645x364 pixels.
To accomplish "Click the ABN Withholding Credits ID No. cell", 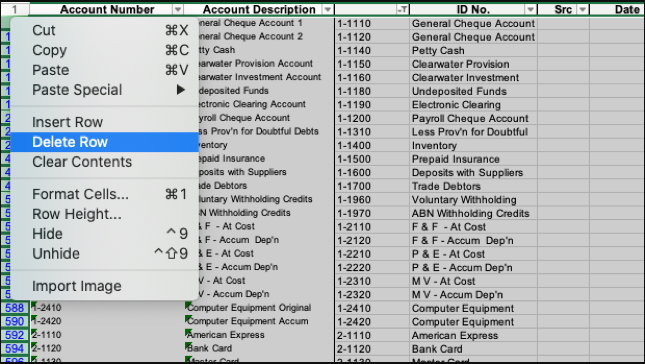I will [473, 213].
